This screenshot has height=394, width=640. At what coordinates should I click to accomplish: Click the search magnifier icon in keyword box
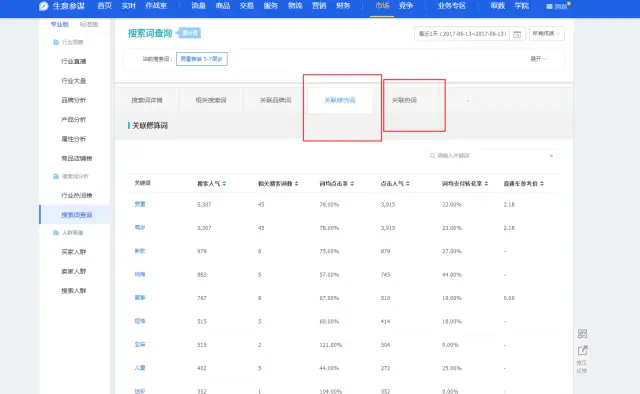click(432, 156)
